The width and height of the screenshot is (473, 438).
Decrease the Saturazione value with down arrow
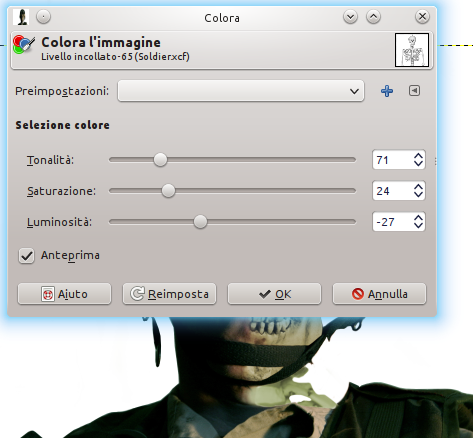(x=418, y=195)
